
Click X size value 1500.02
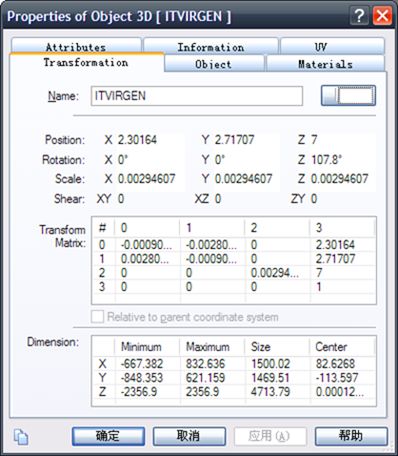click(x=270, y=364)
